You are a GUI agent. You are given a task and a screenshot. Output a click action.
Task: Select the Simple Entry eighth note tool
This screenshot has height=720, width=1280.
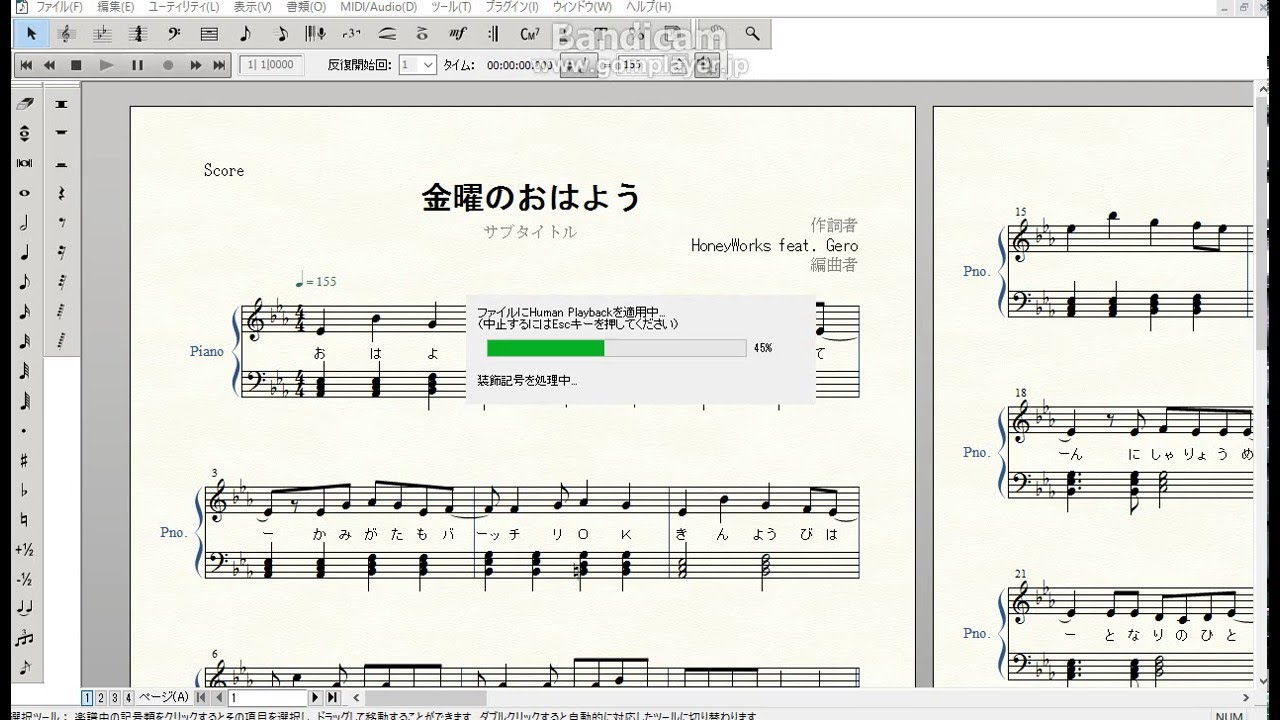245,34
